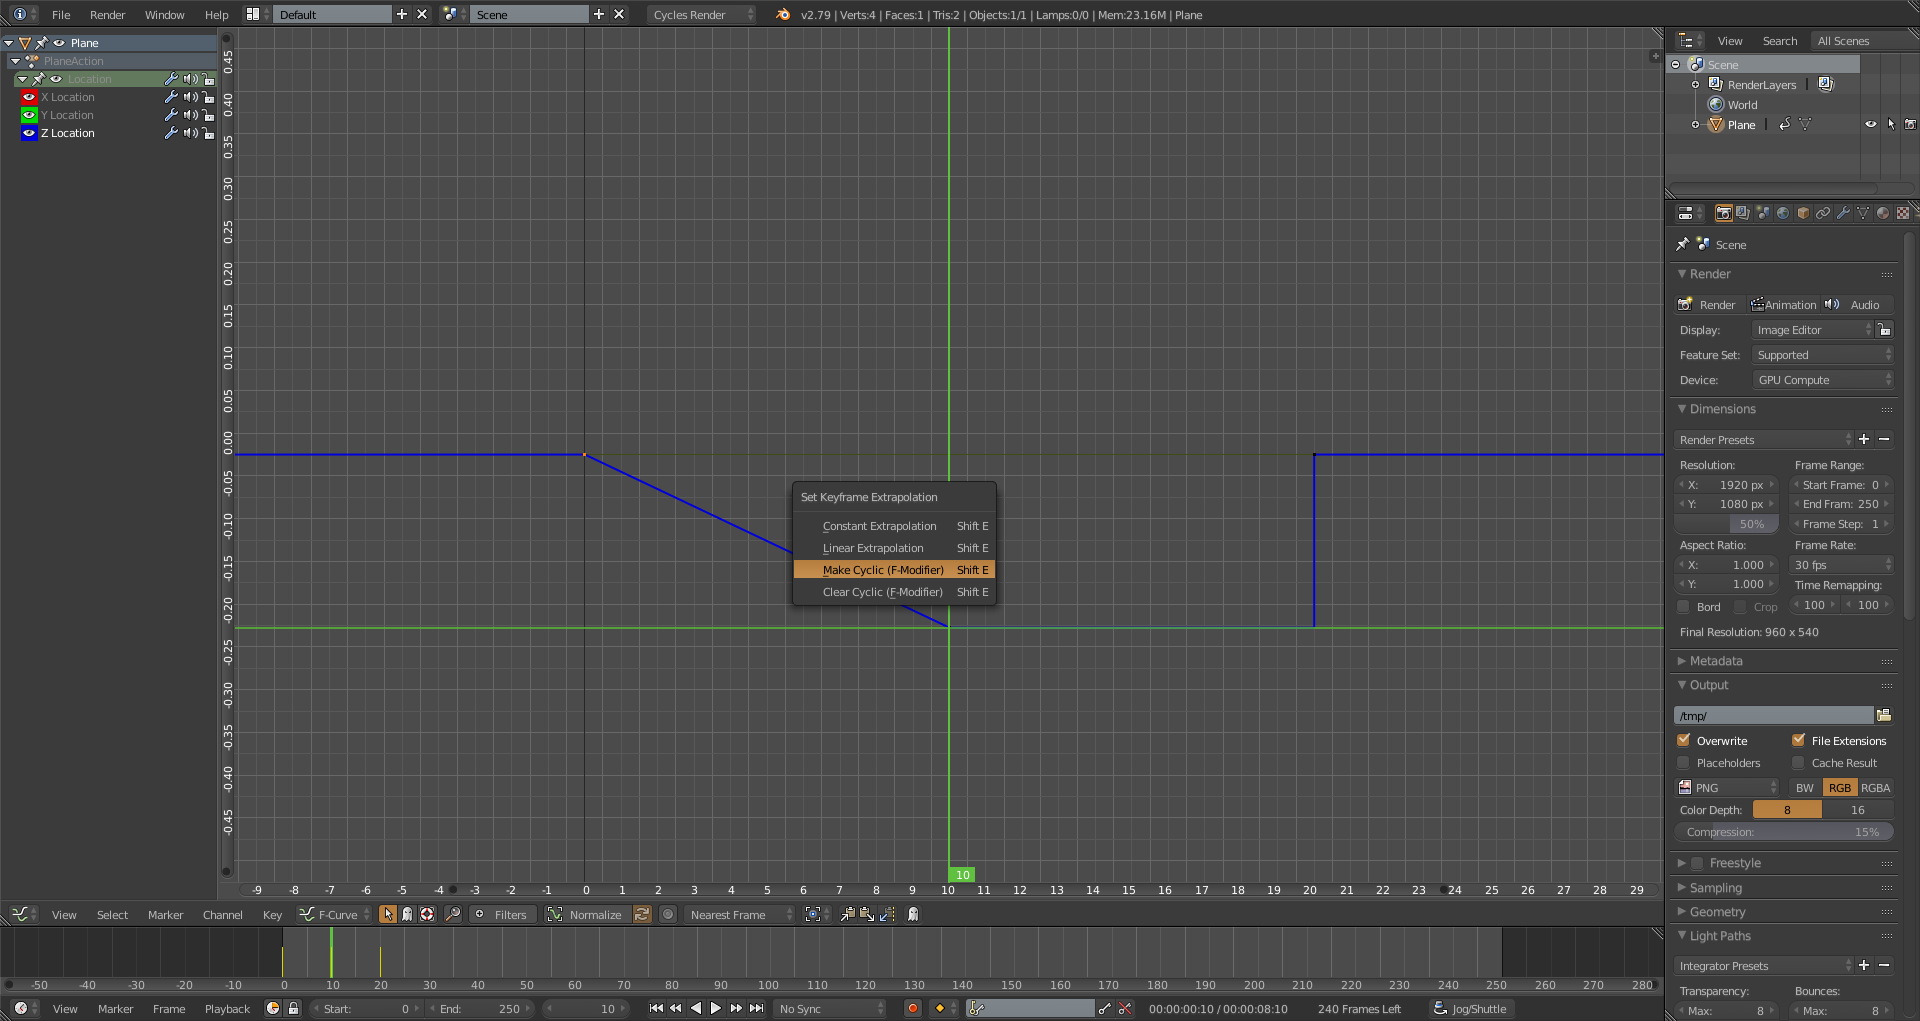Open the Cycles Render engine dropdown
This screenshot has width=1920, height=1021.
700,15
